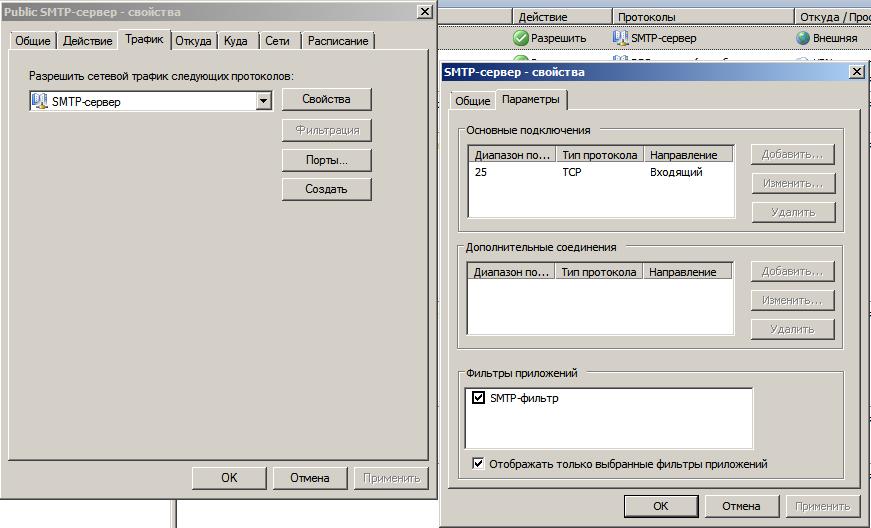
Task: Select the Откуда tab
Action: (193, 41)
